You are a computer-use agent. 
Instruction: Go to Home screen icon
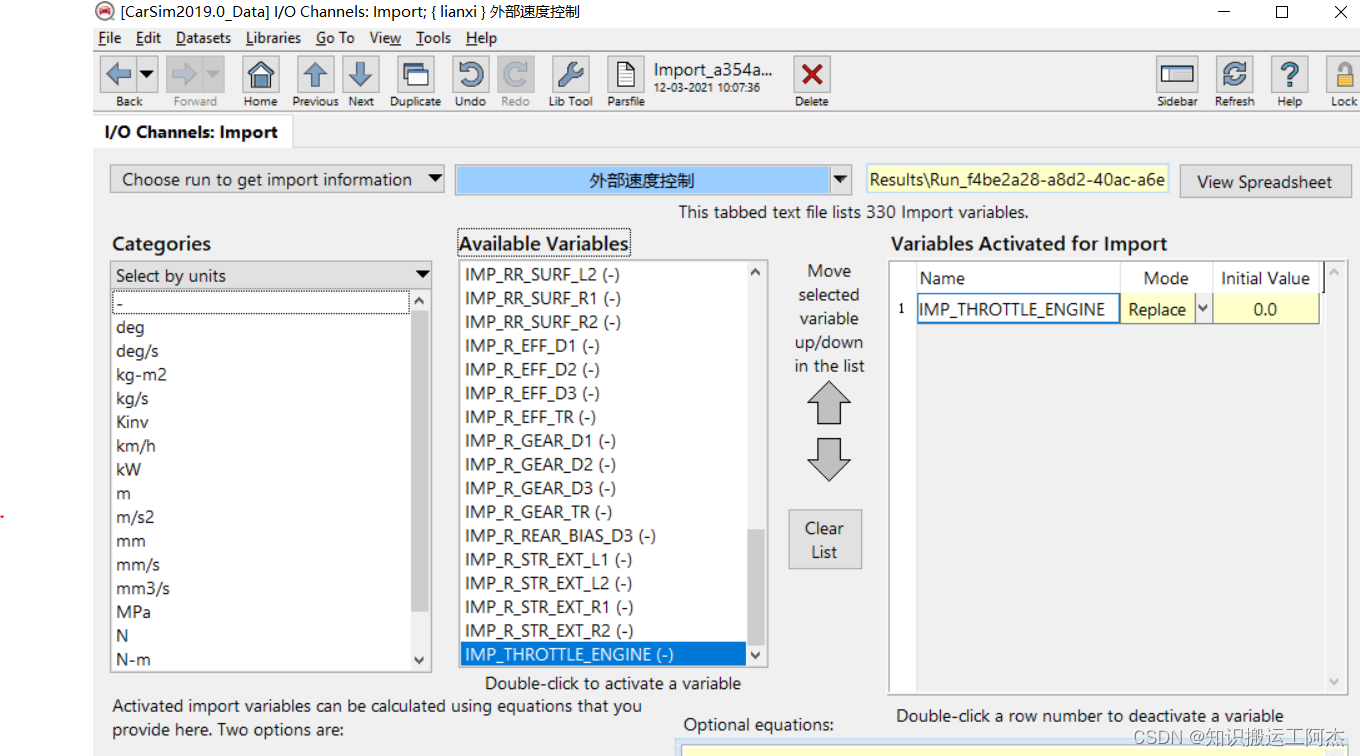point(260,74)
